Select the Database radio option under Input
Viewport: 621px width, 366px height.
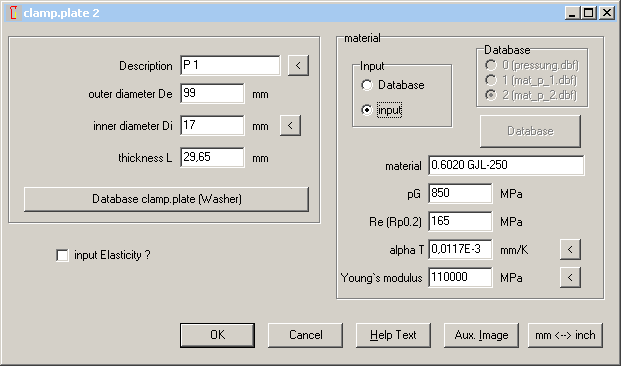367,85
